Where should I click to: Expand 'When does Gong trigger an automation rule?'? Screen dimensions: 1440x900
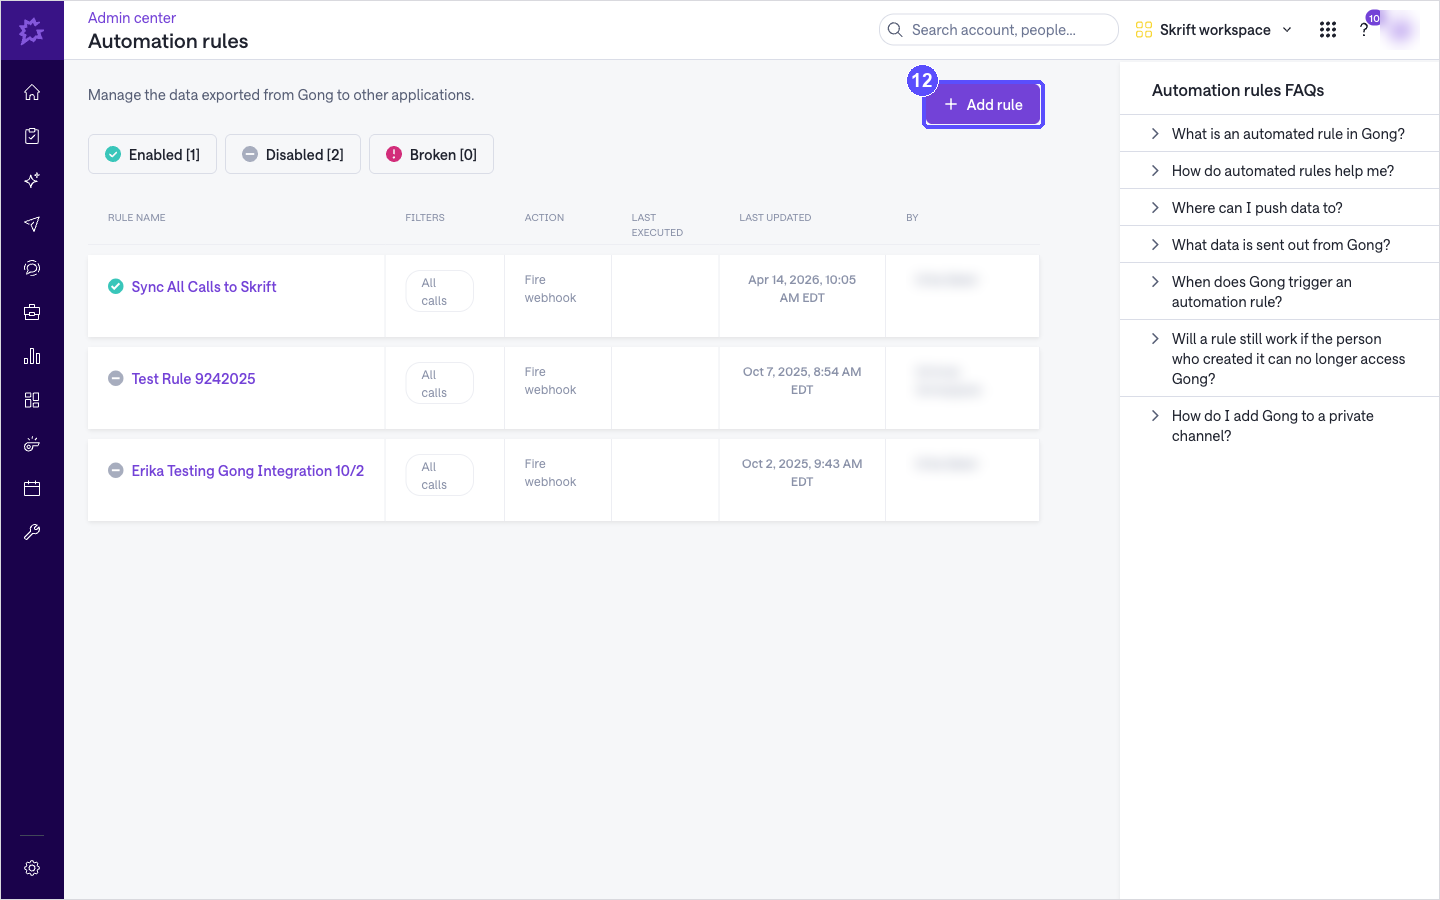click(1280, 292)
